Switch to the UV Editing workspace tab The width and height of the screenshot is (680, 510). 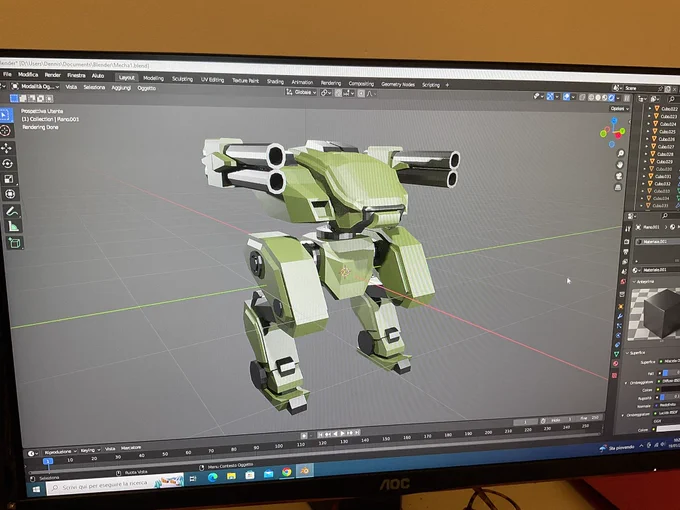pyautogui.click(x=212, y=80)
